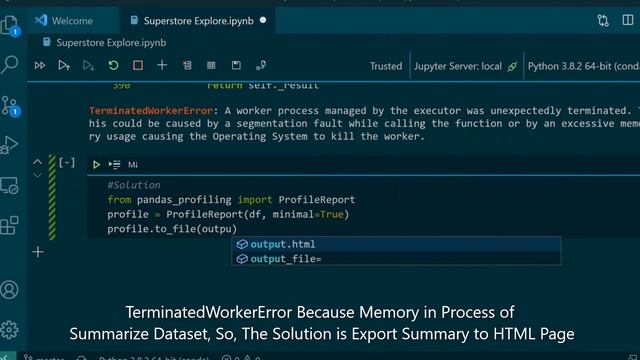Run the Solution cell by line
The image size is (640, 360).
click(x=115, y=164)
